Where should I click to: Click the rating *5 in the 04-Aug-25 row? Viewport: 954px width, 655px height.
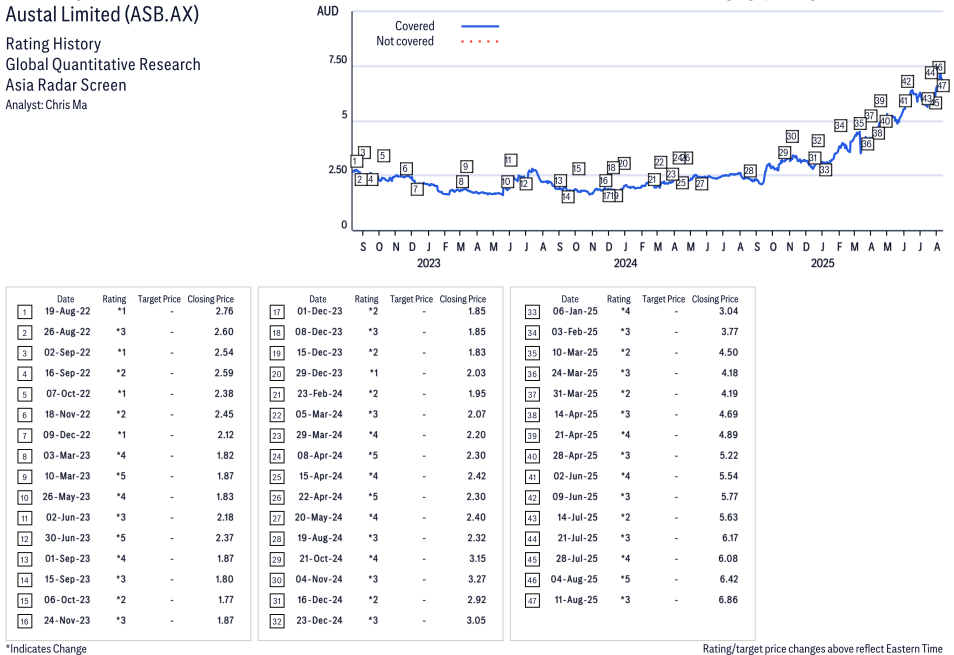(x=625, y=580)
